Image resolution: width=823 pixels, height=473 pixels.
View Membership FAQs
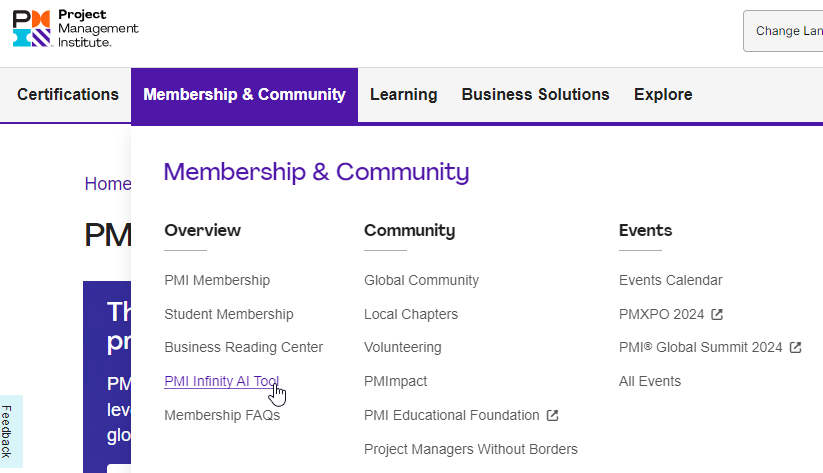(x=222, y=415)
